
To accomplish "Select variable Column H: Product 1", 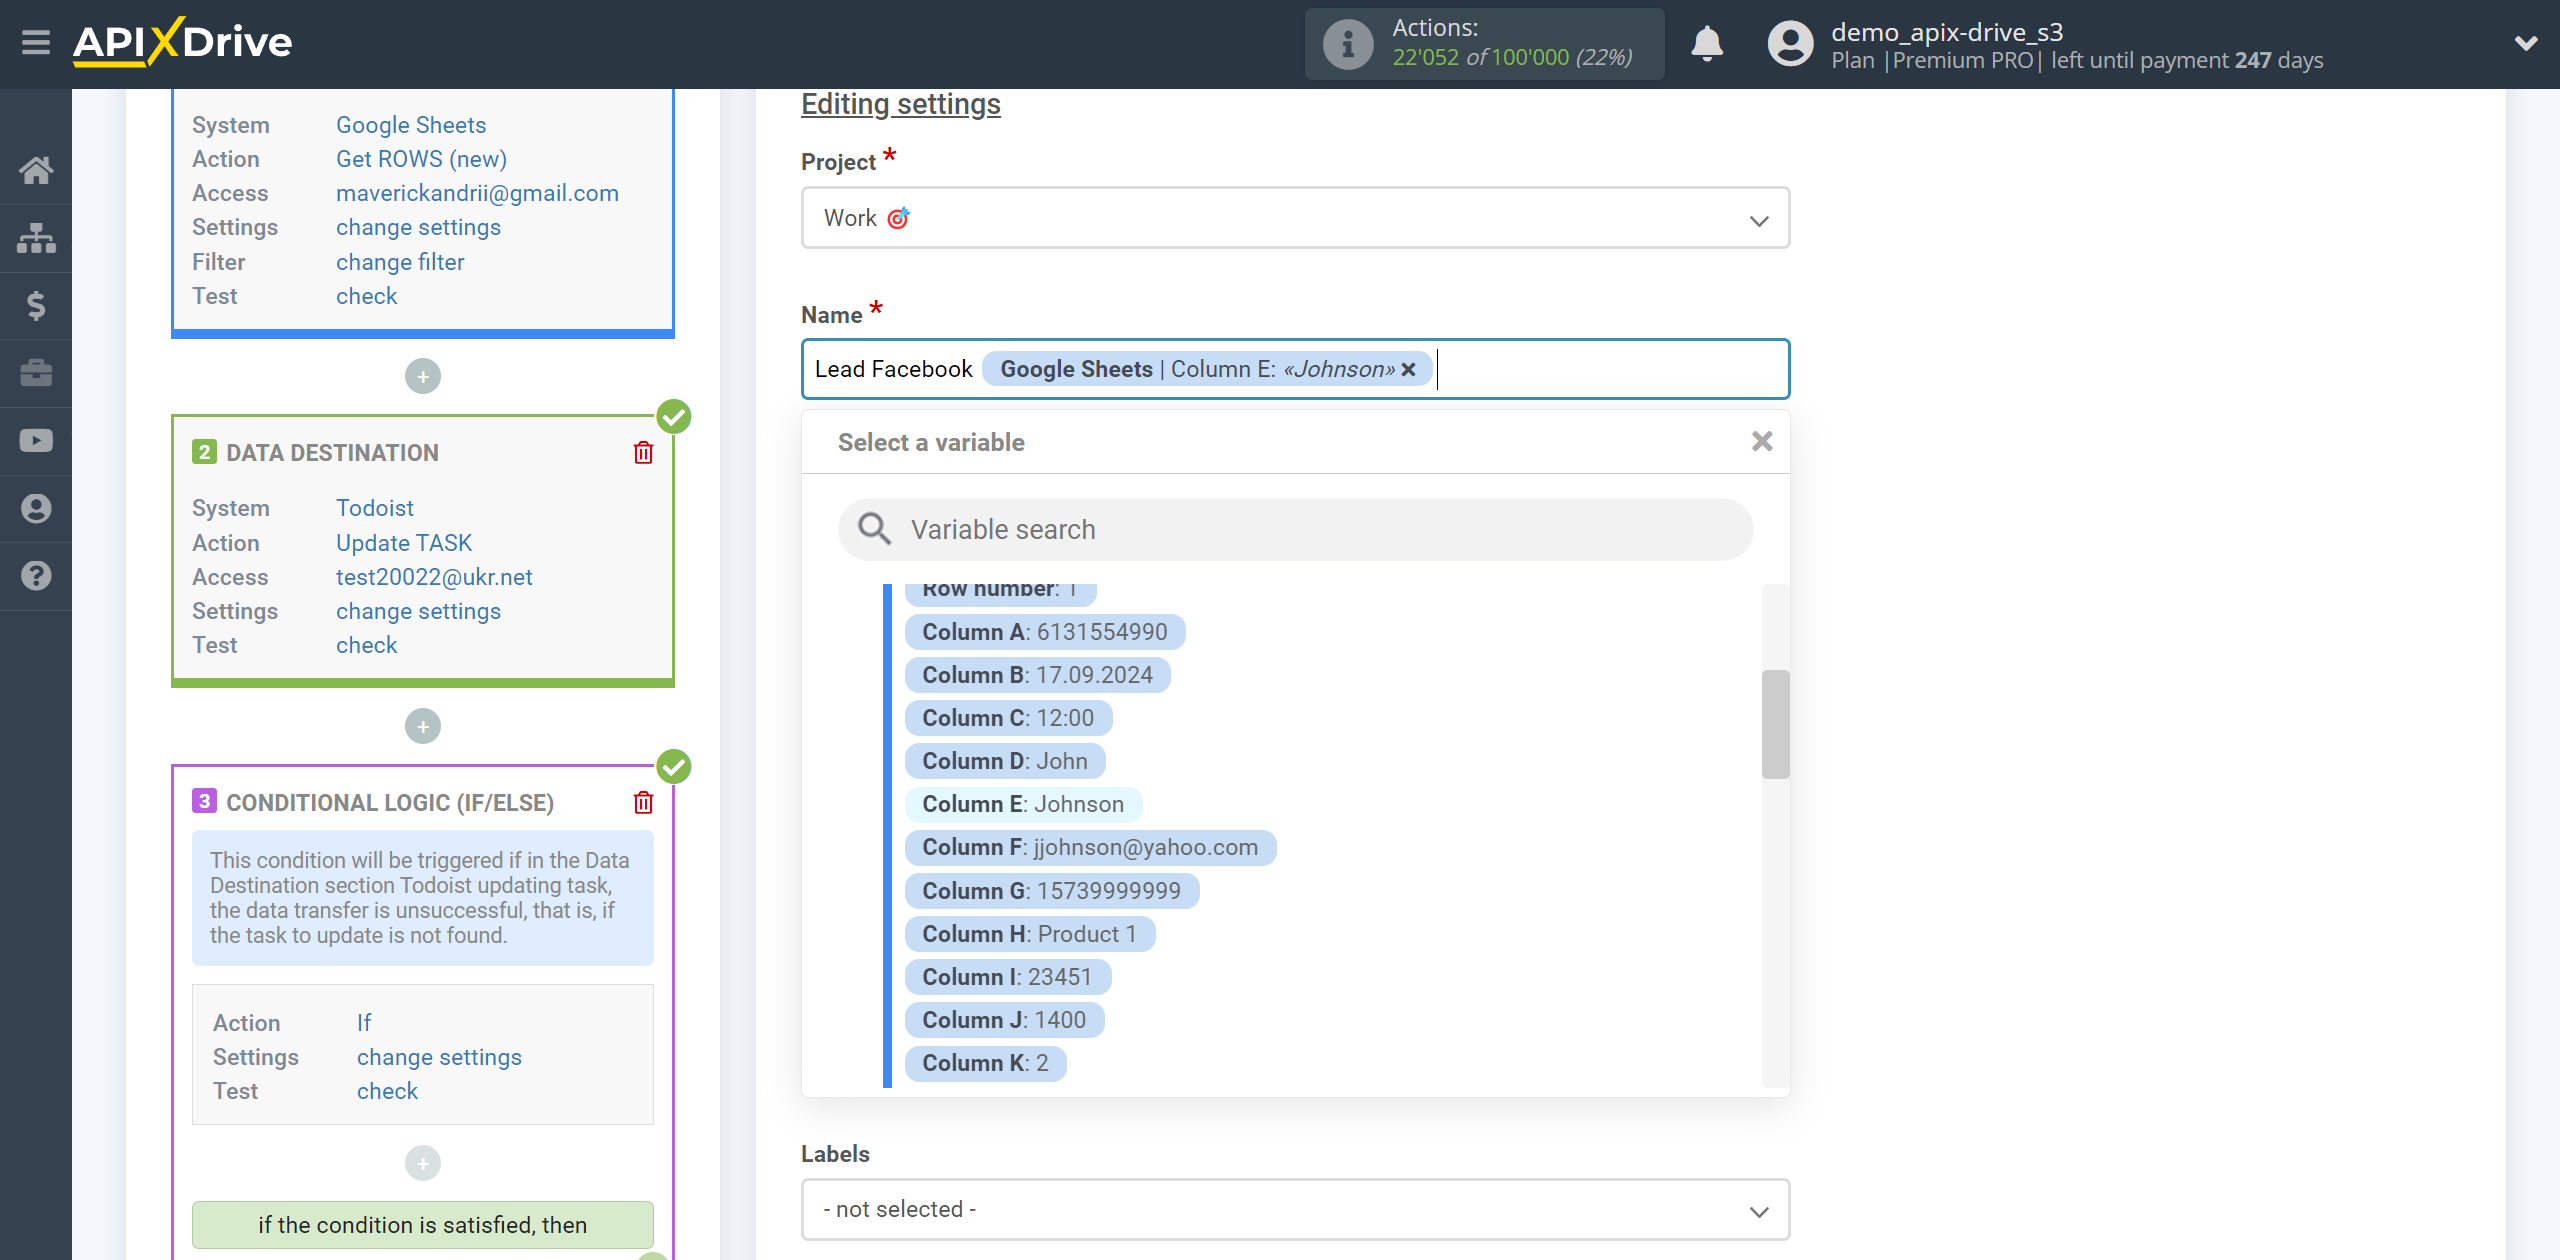I will pos(1030,934).
